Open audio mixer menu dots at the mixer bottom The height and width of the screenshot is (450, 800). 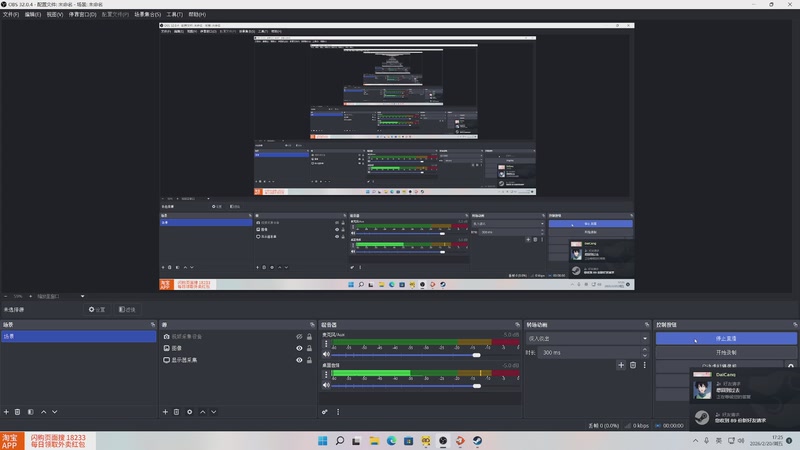(338, 412)
